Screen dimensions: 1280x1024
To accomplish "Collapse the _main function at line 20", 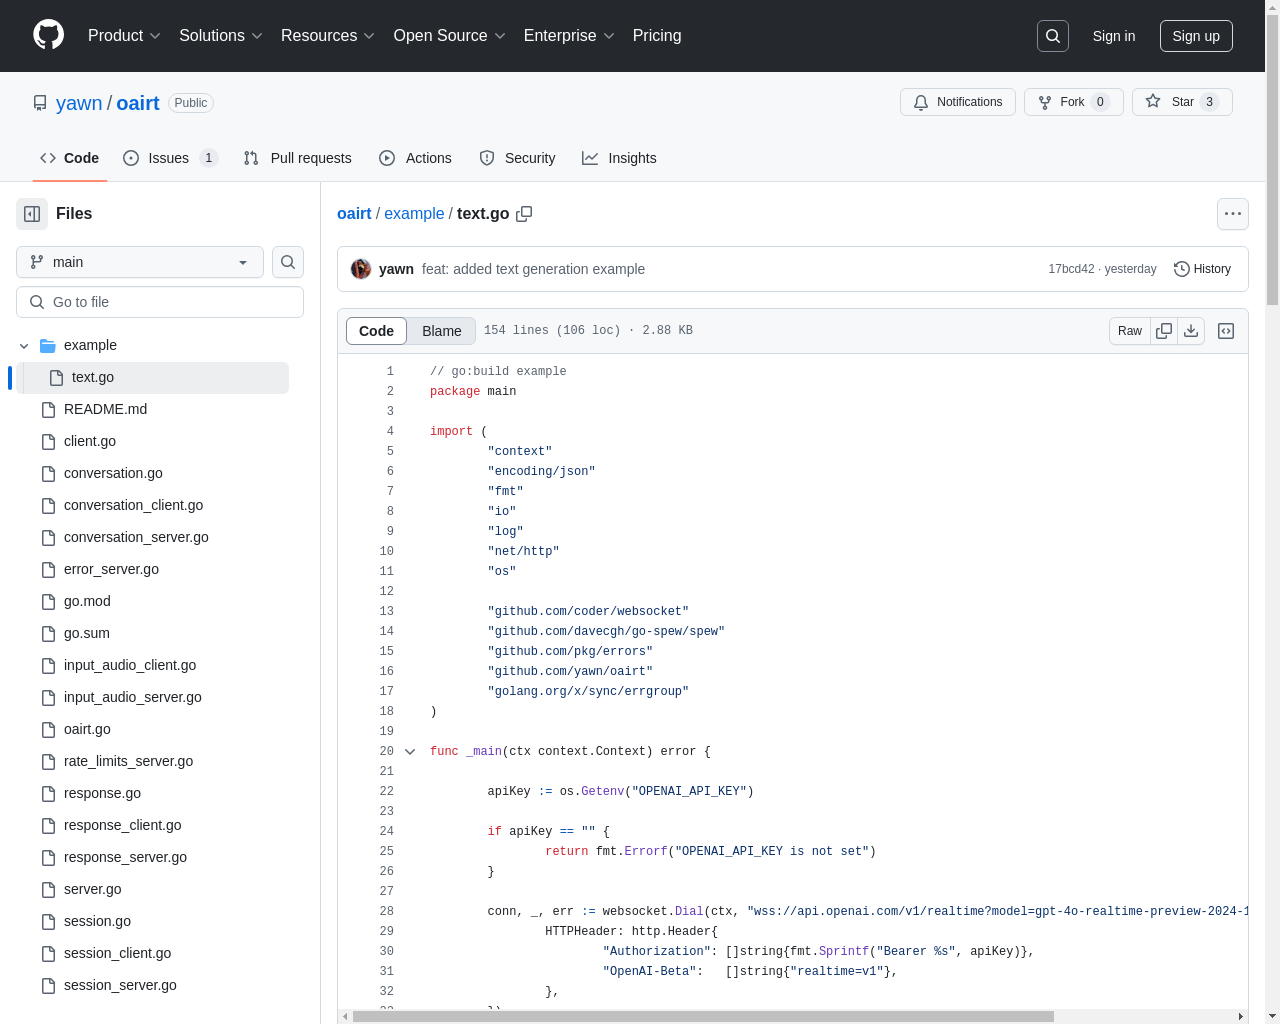I will click(410, 752).
